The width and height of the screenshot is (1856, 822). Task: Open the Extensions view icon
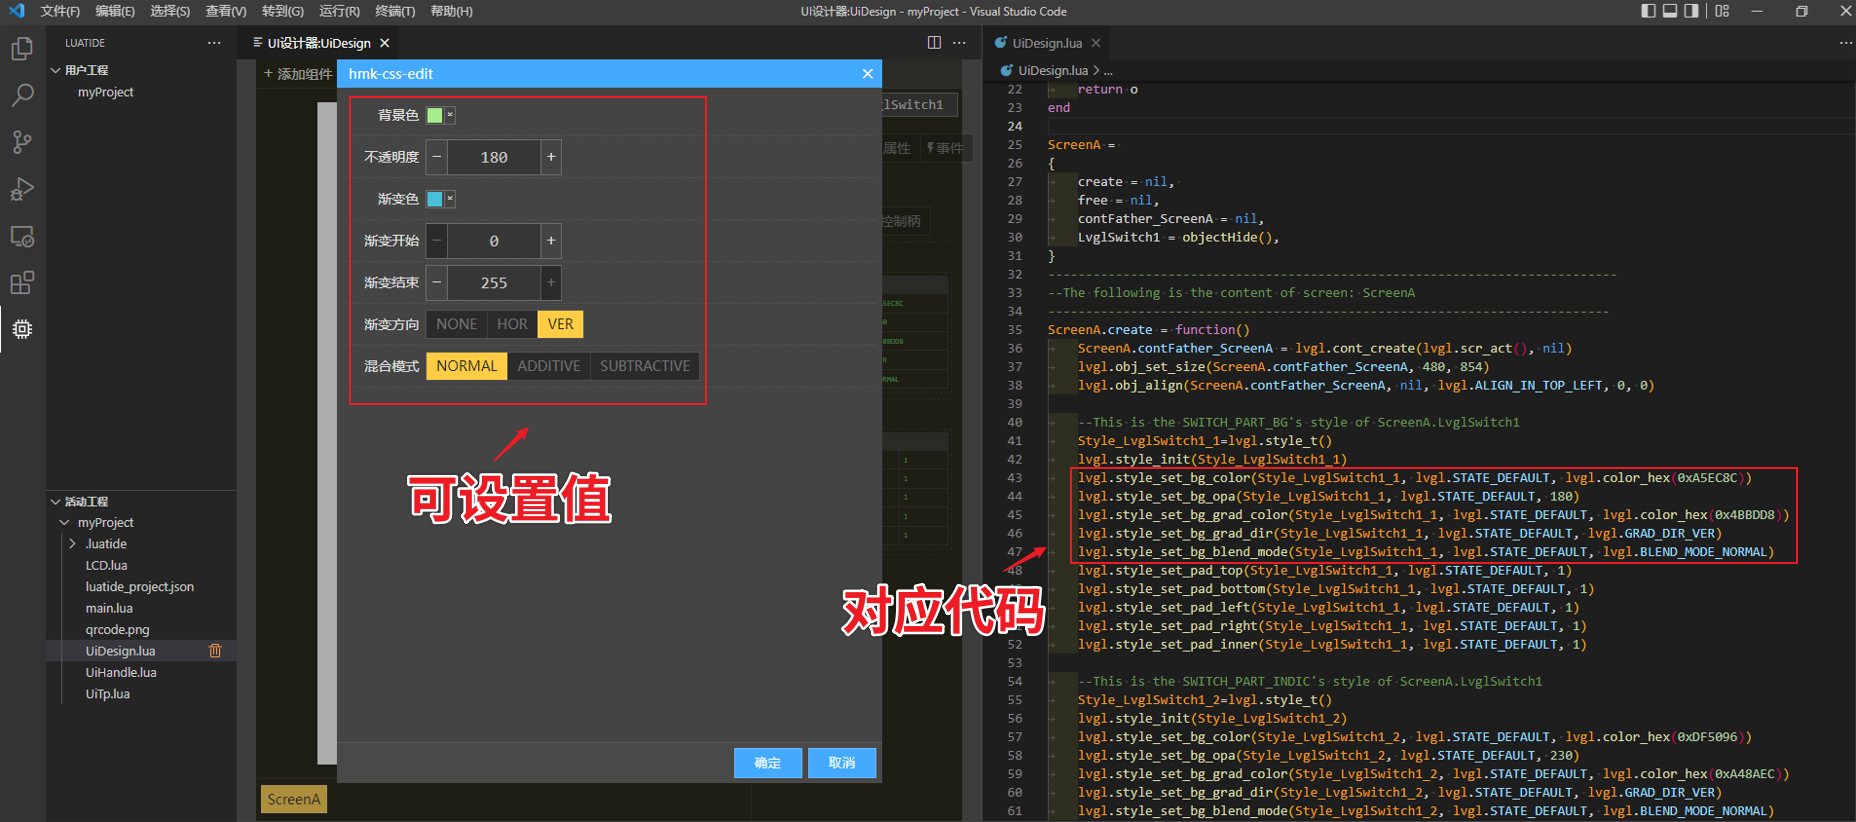22,283
